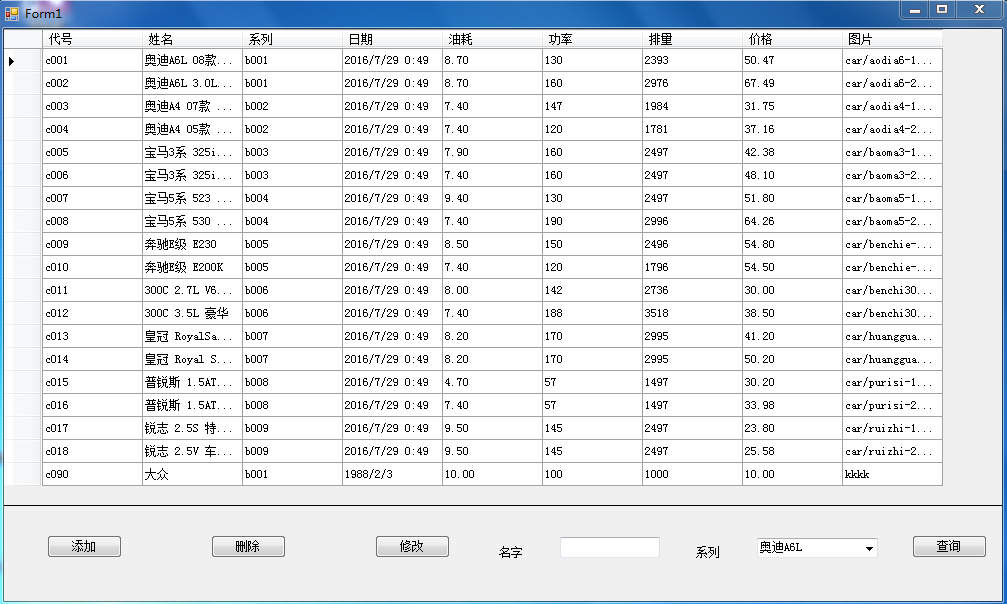Select the image cell car/ruizhi-1...

coord(893,429)
